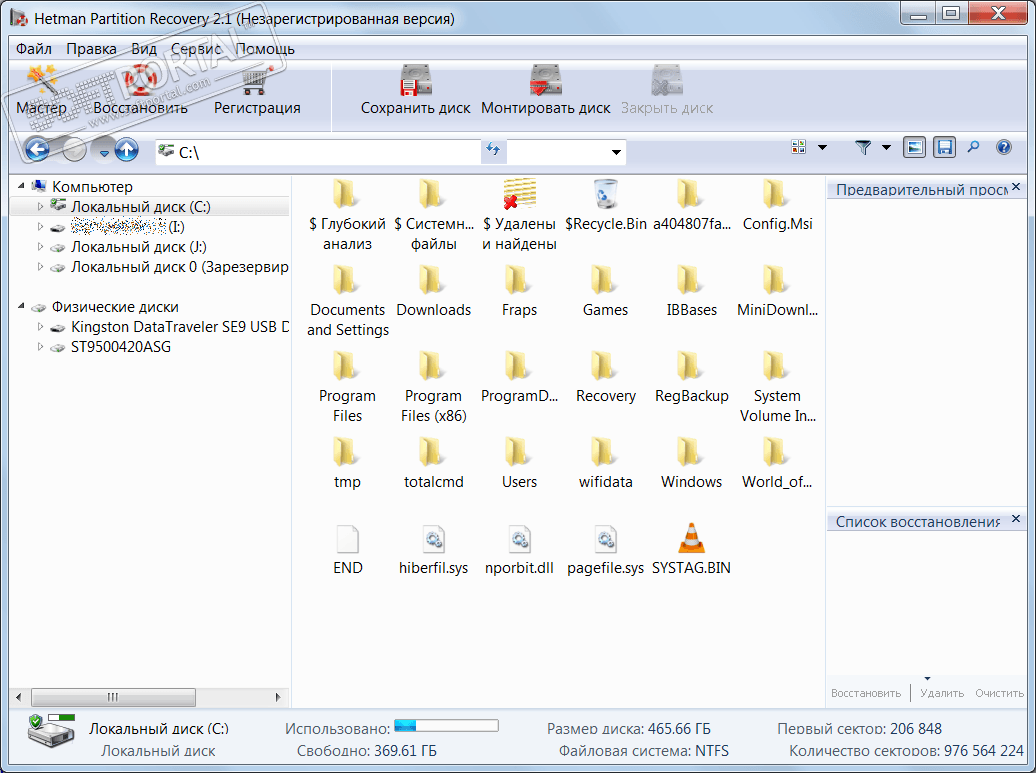The height and width of the screenshot is (773, 1036).
Task: Open the $ Системные файлы folder
Action: [433, 215]
